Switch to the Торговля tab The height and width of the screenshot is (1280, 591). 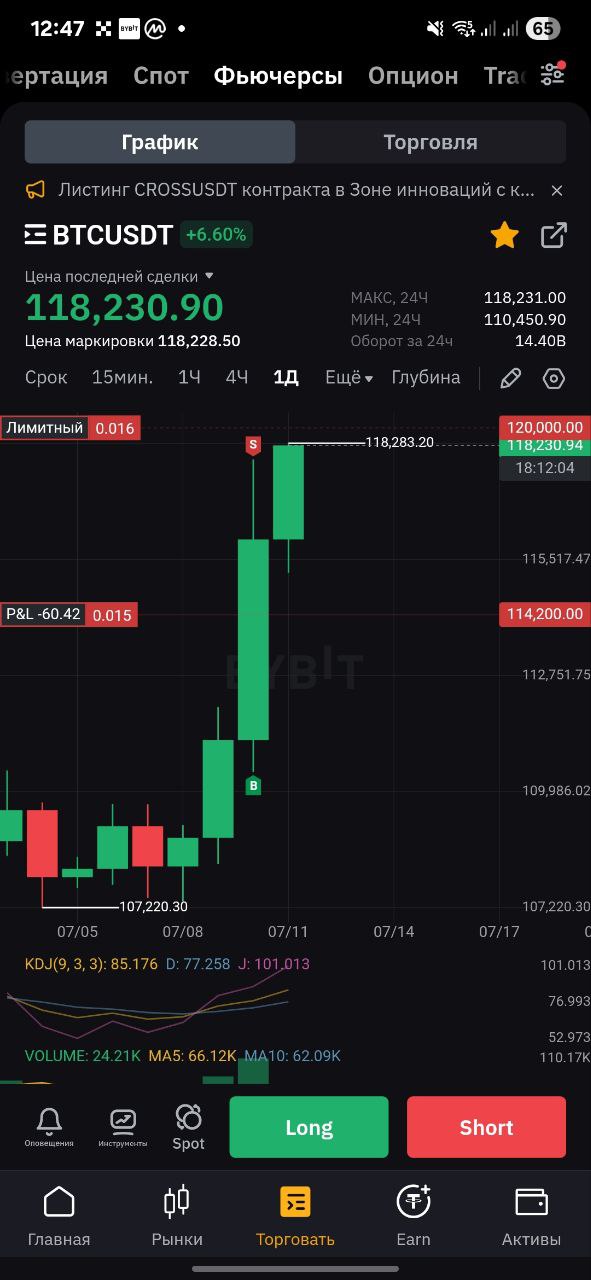click(x=430, y=141)
